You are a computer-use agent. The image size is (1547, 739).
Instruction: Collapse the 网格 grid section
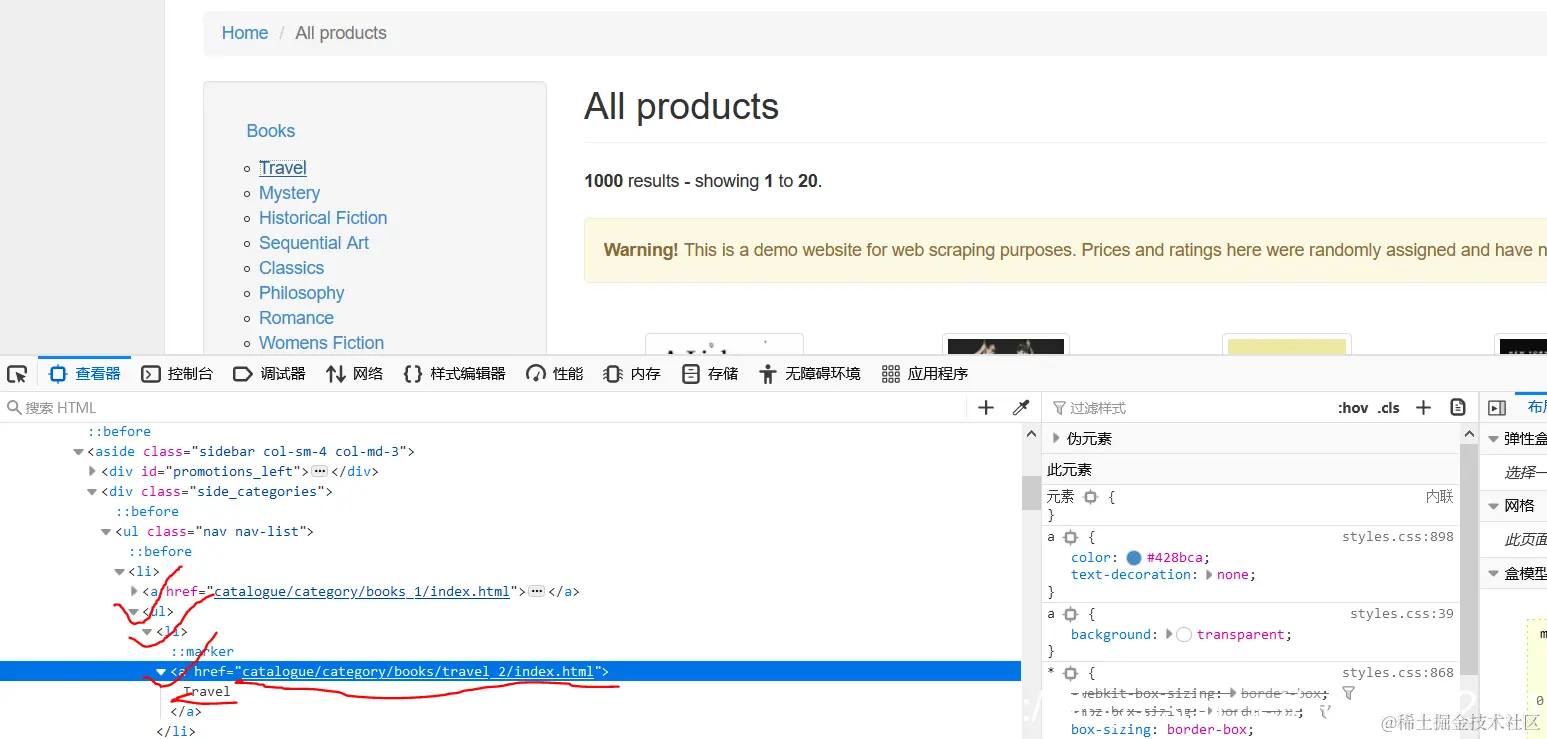pyautogui.click(x=1493, y=506)
